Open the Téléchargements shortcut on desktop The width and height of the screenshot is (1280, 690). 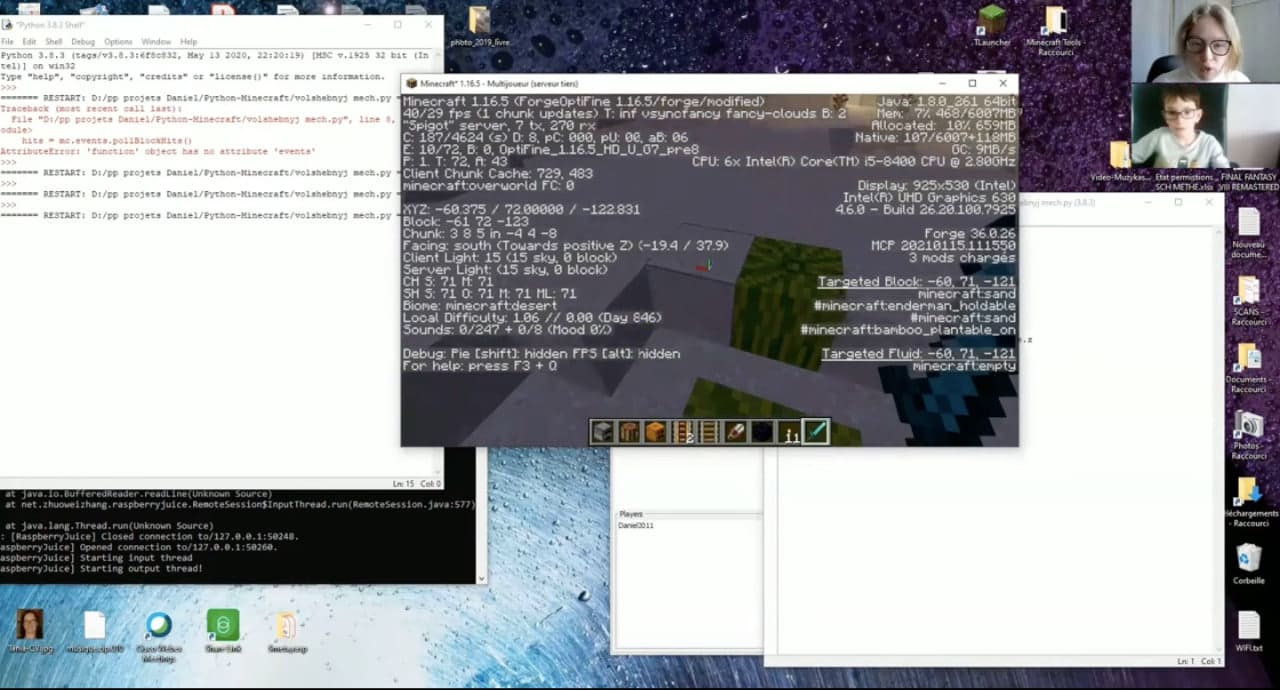coord(1249,502)
